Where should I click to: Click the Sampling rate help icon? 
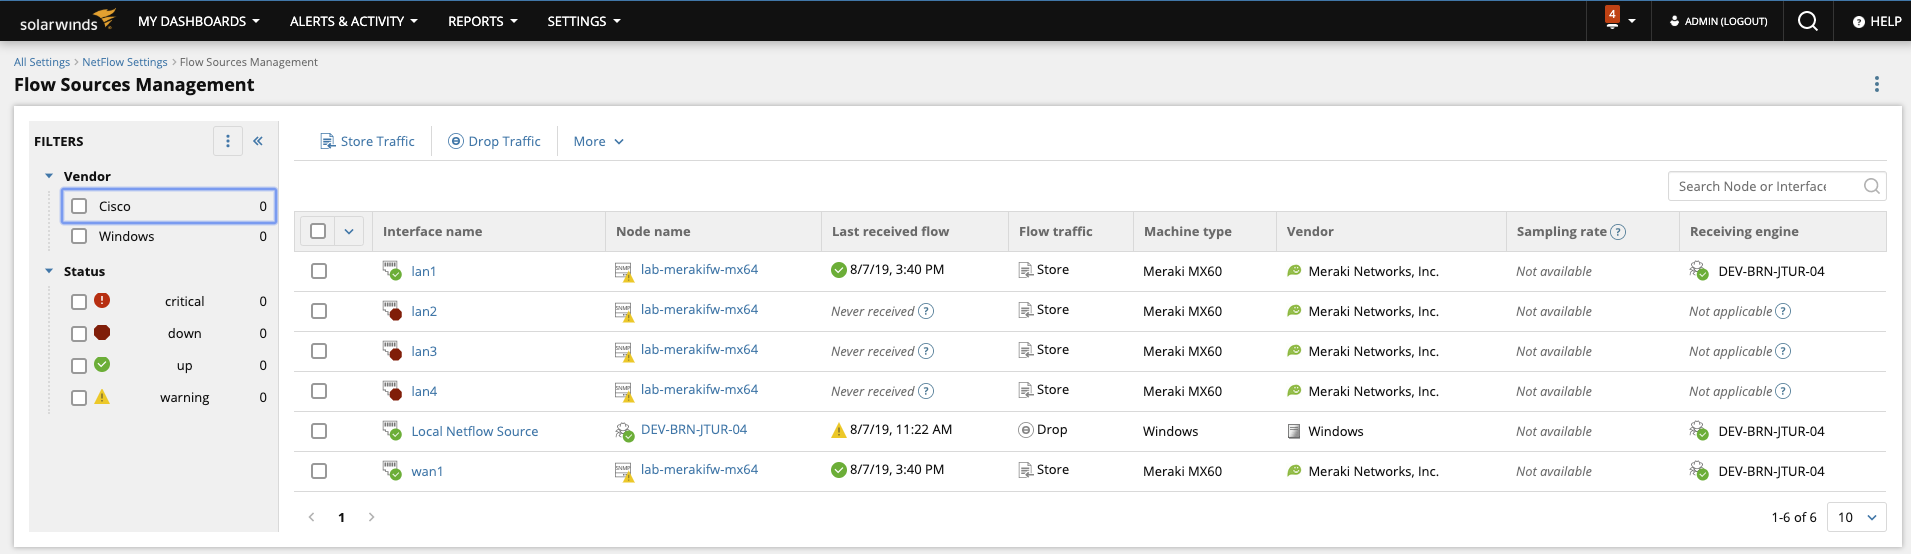coord(1618,232)
